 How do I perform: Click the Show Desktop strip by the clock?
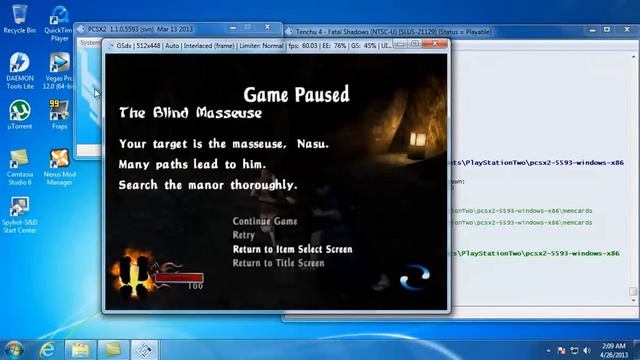[636, 350]
